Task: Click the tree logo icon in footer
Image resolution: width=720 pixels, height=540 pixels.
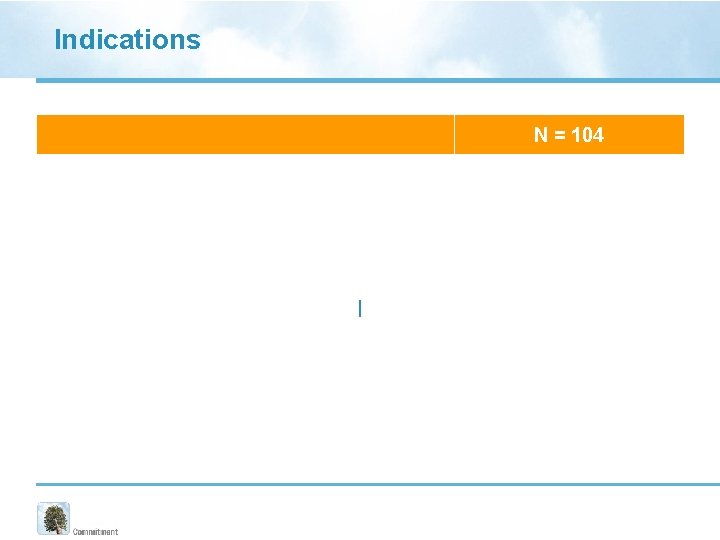Action: (x=53, y=518)
